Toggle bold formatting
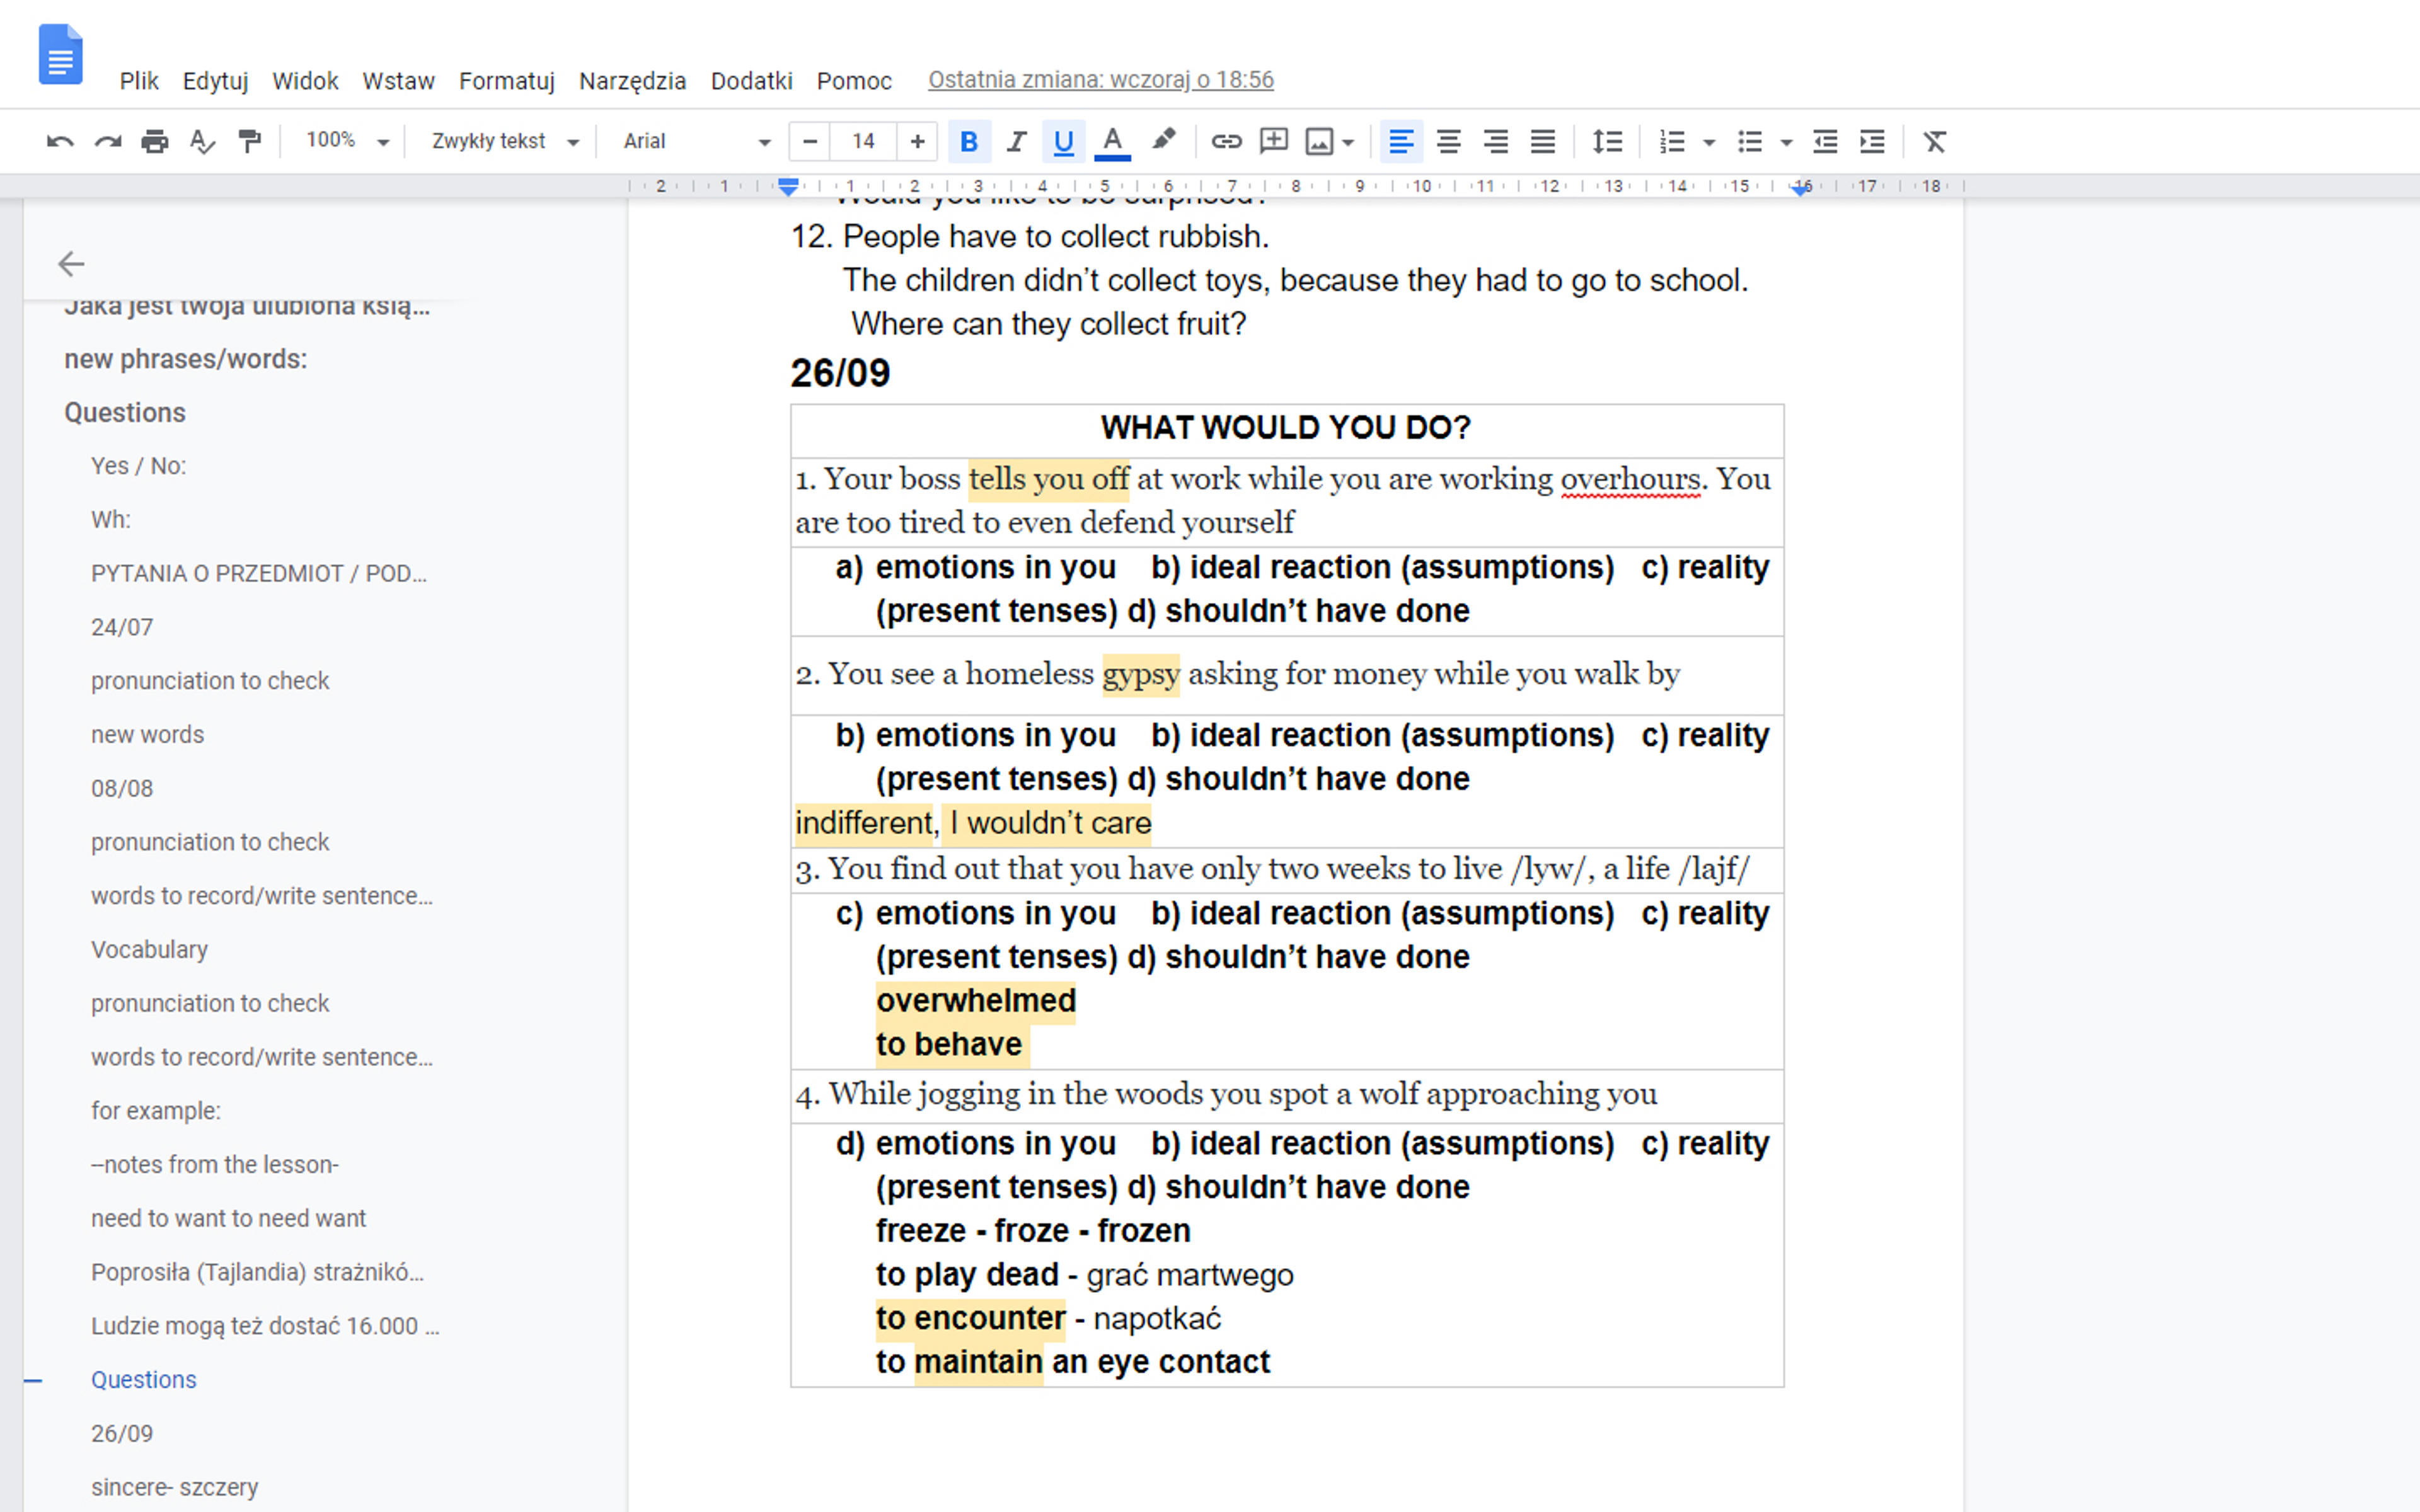This screenshot has height=1512, width=2420. coord(968,142)
